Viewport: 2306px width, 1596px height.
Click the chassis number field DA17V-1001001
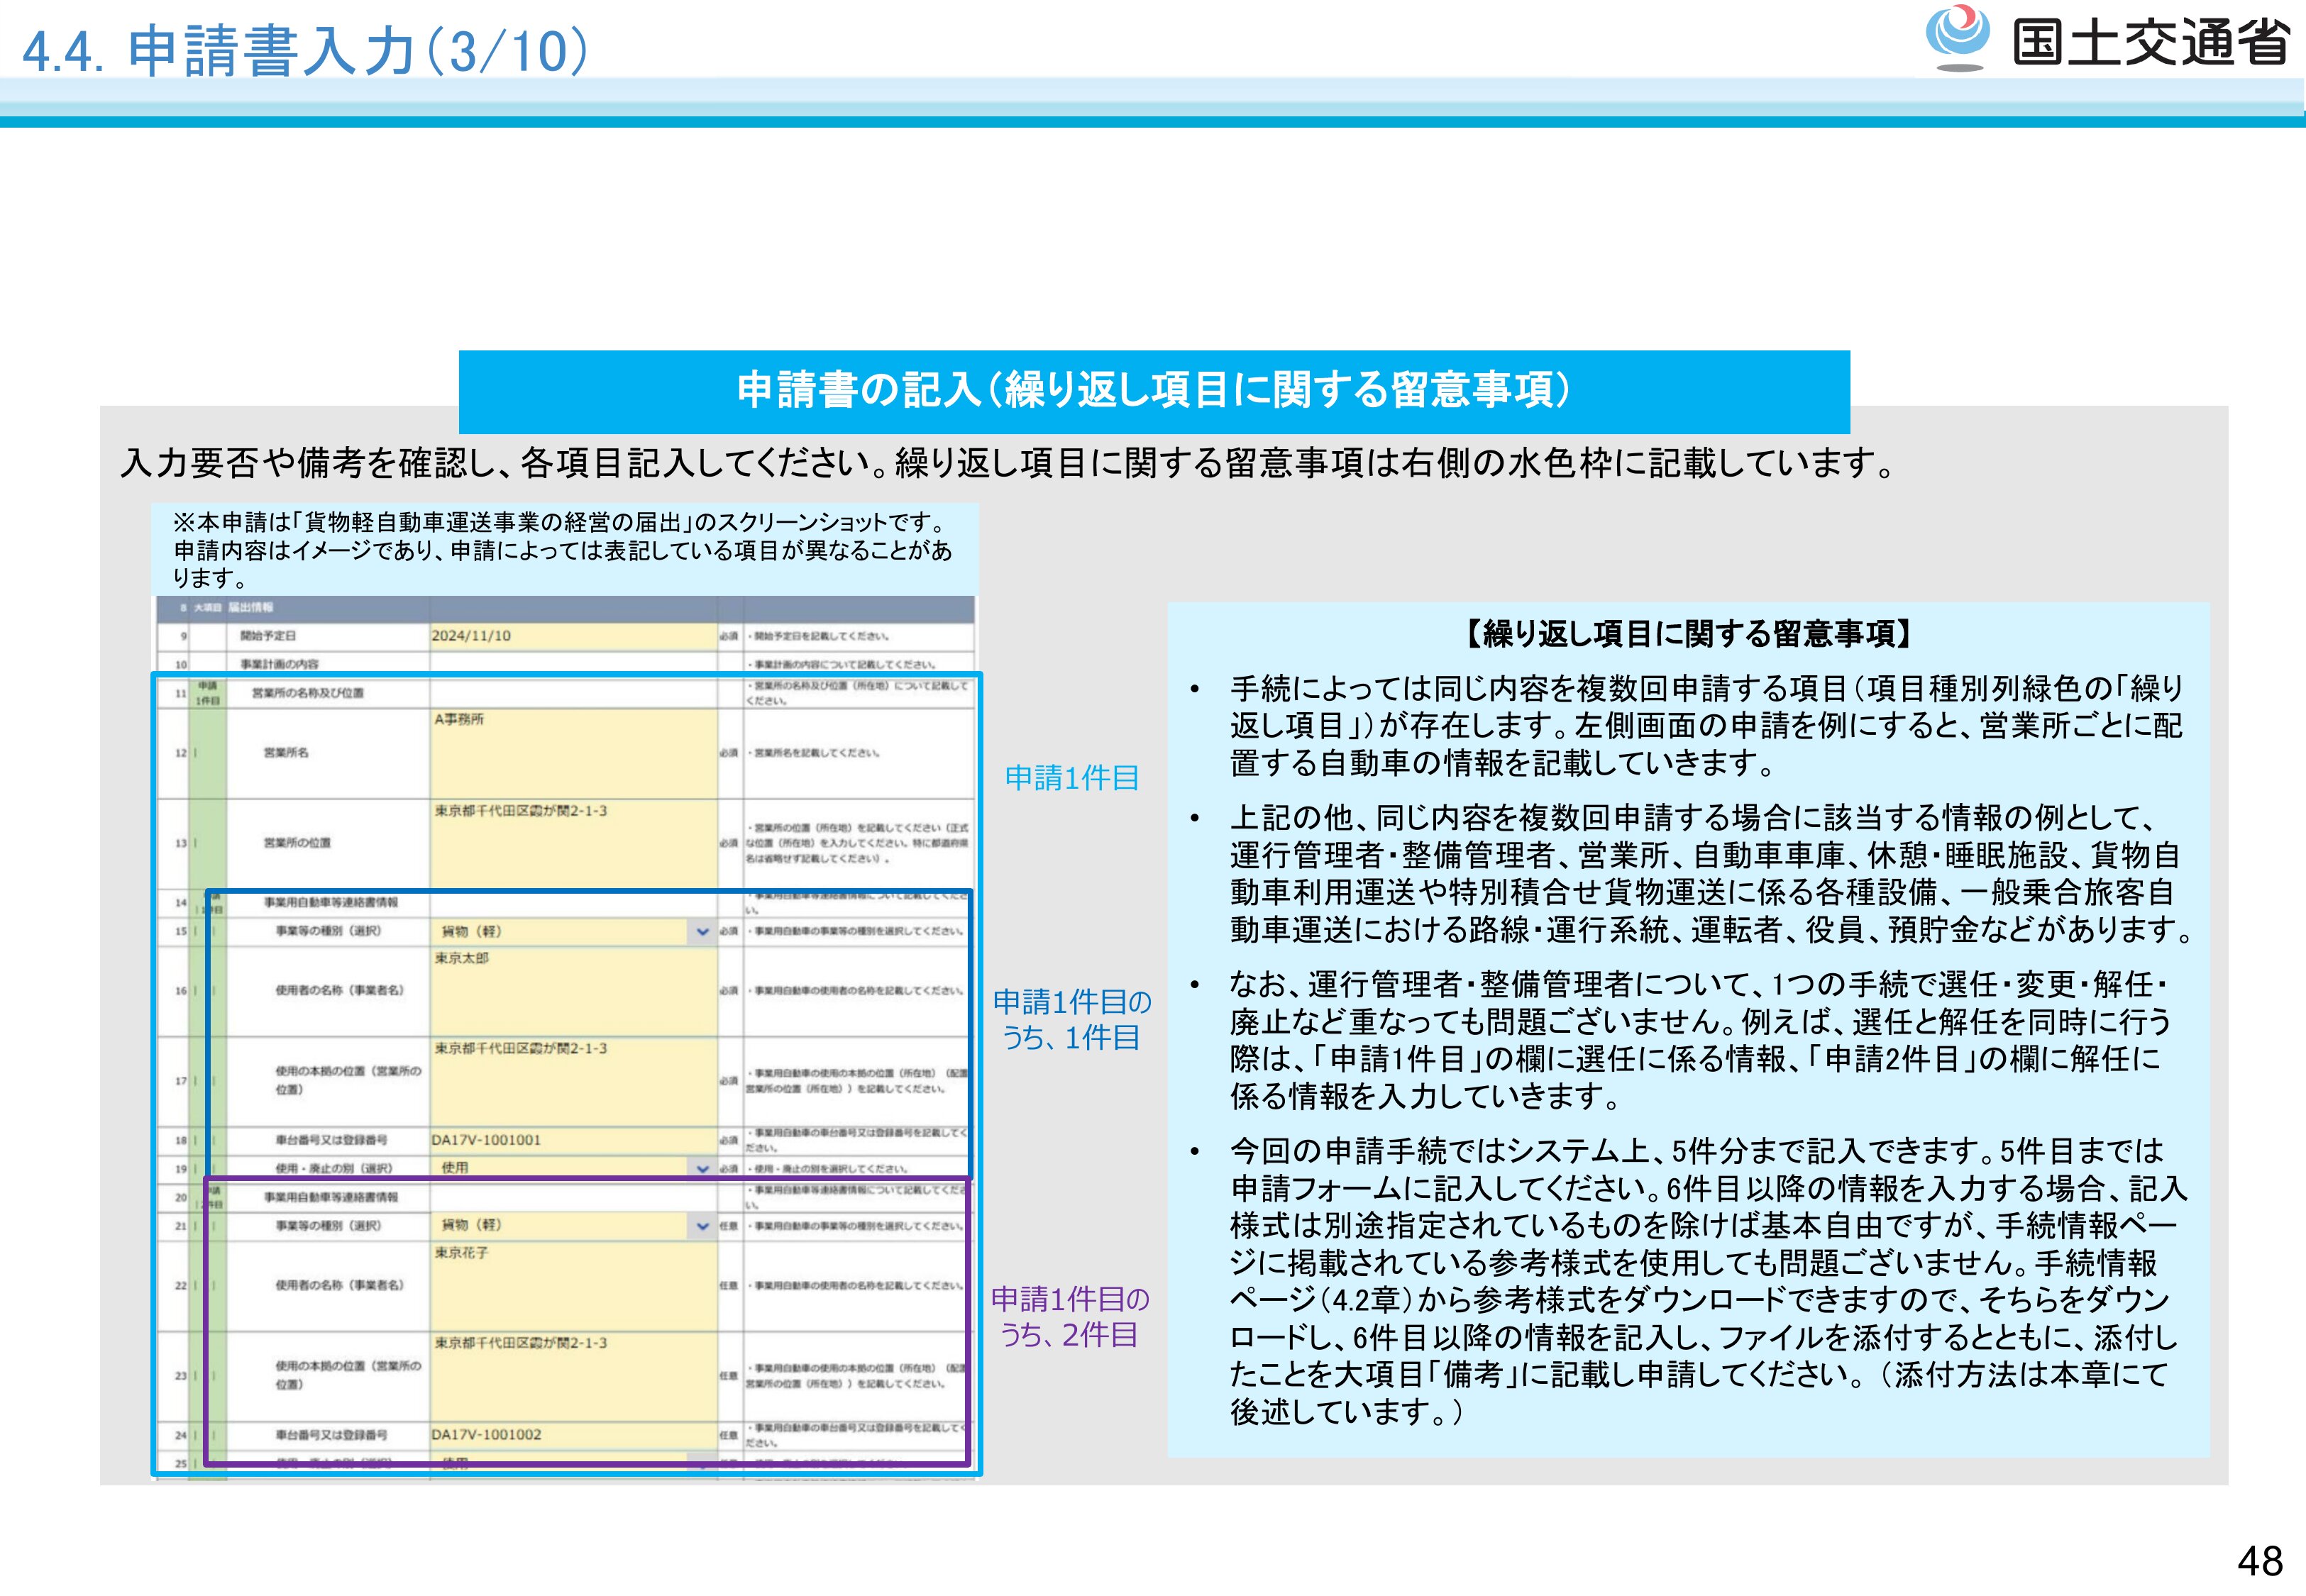tap(573, 1140)
